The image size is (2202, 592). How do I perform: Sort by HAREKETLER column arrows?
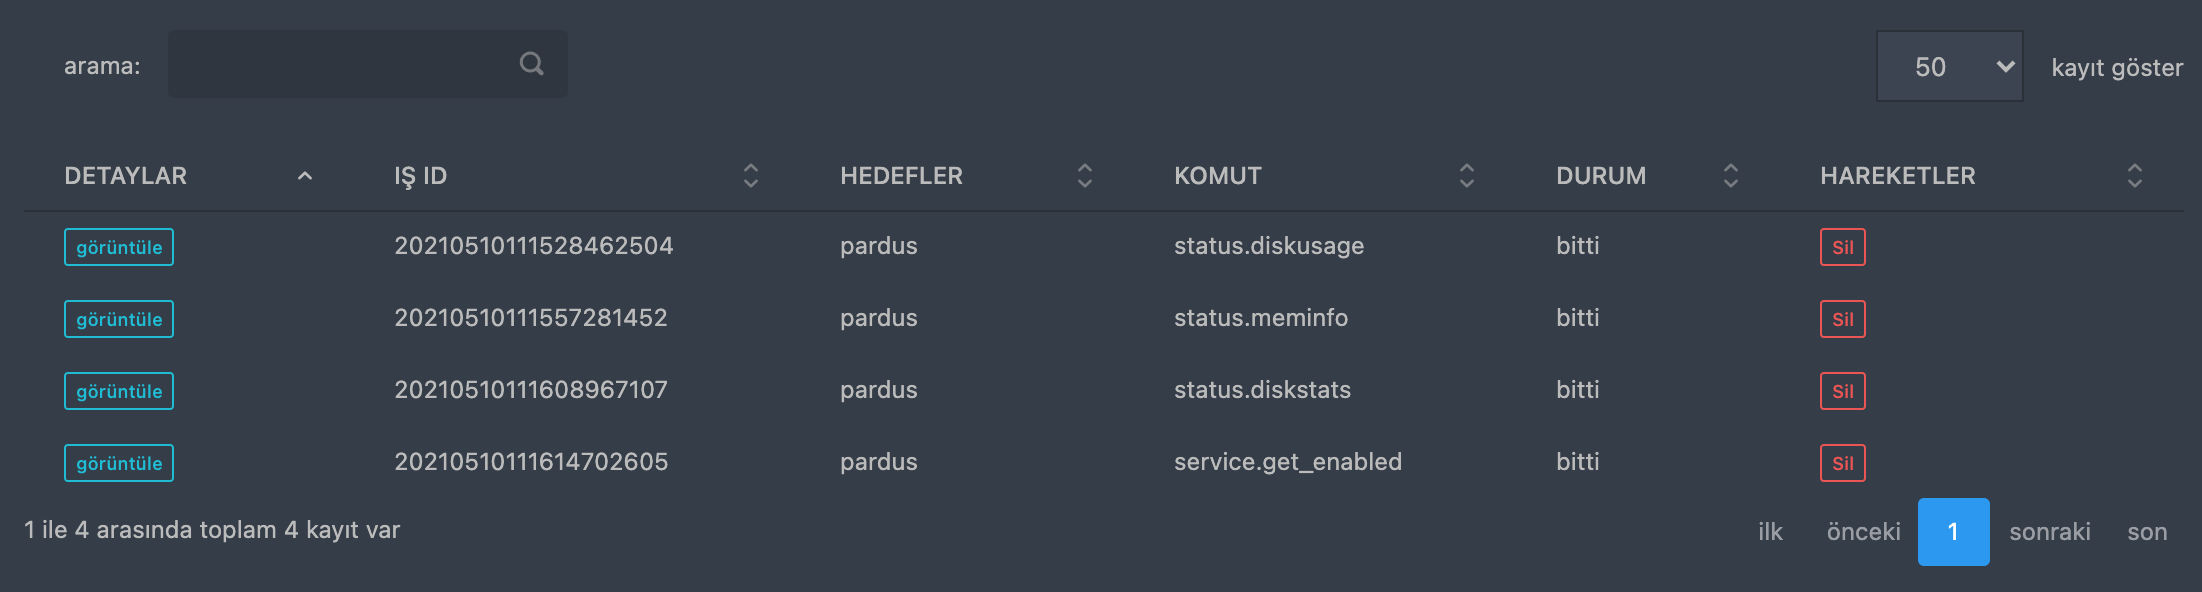(x=2135, y=176)
